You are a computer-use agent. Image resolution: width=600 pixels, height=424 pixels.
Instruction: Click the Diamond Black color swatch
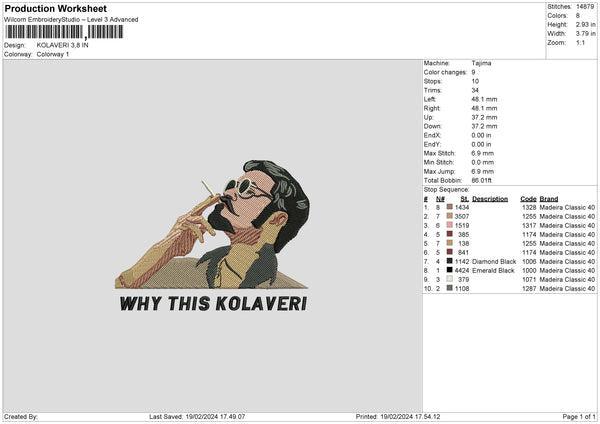[x=450, y=261]
